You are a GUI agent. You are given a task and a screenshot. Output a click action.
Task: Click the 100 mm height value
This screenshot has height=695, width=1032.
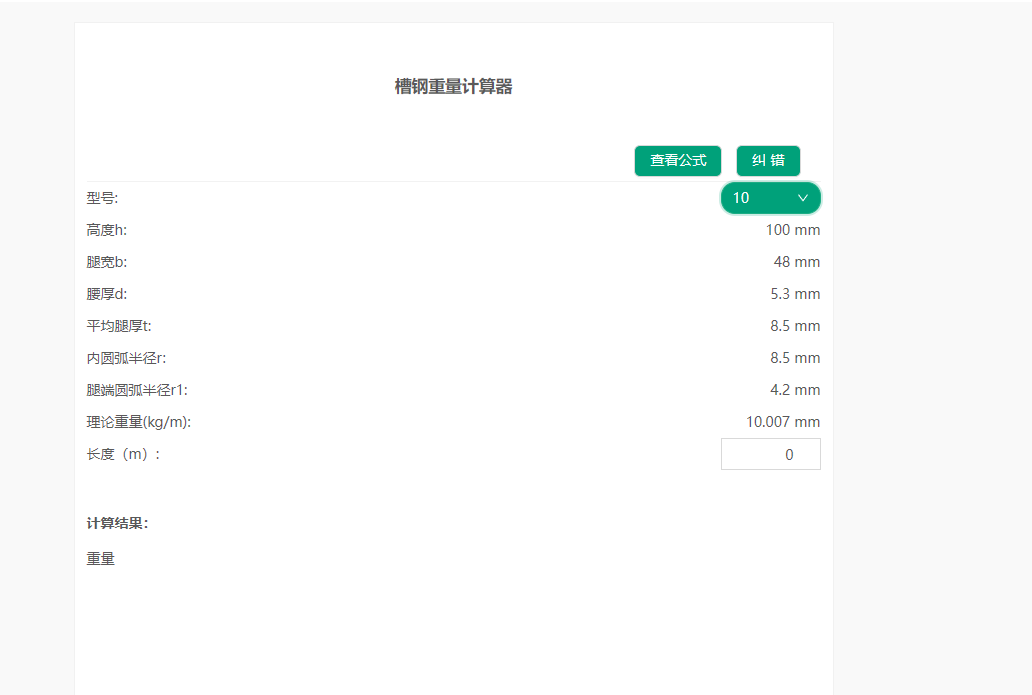pos(792,230)
